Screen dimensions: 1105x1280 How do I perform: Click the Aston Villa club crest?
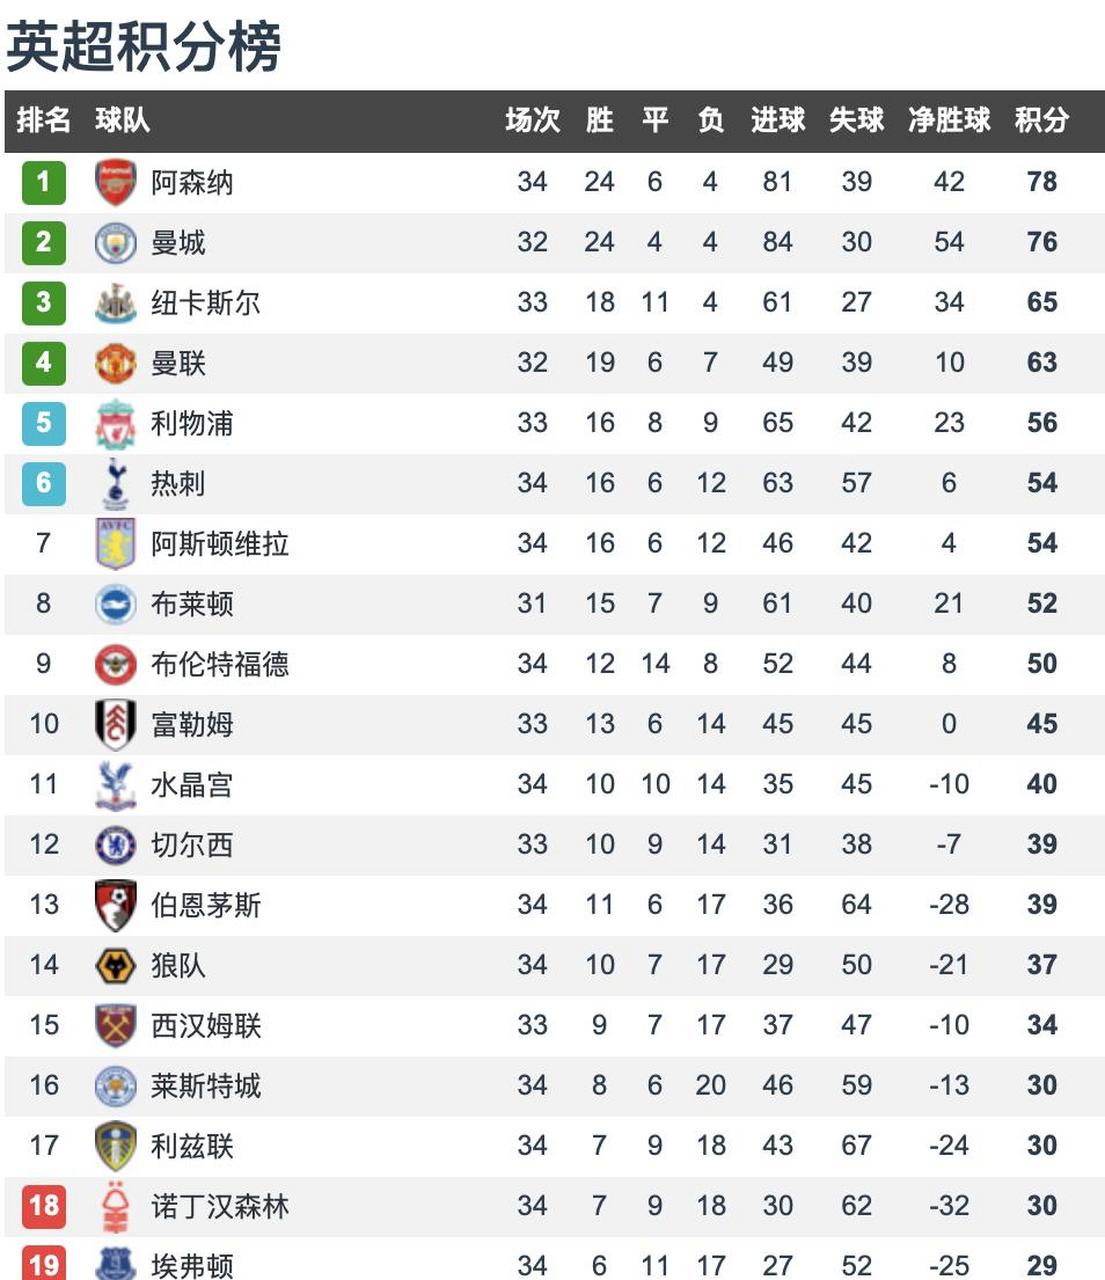115,544
